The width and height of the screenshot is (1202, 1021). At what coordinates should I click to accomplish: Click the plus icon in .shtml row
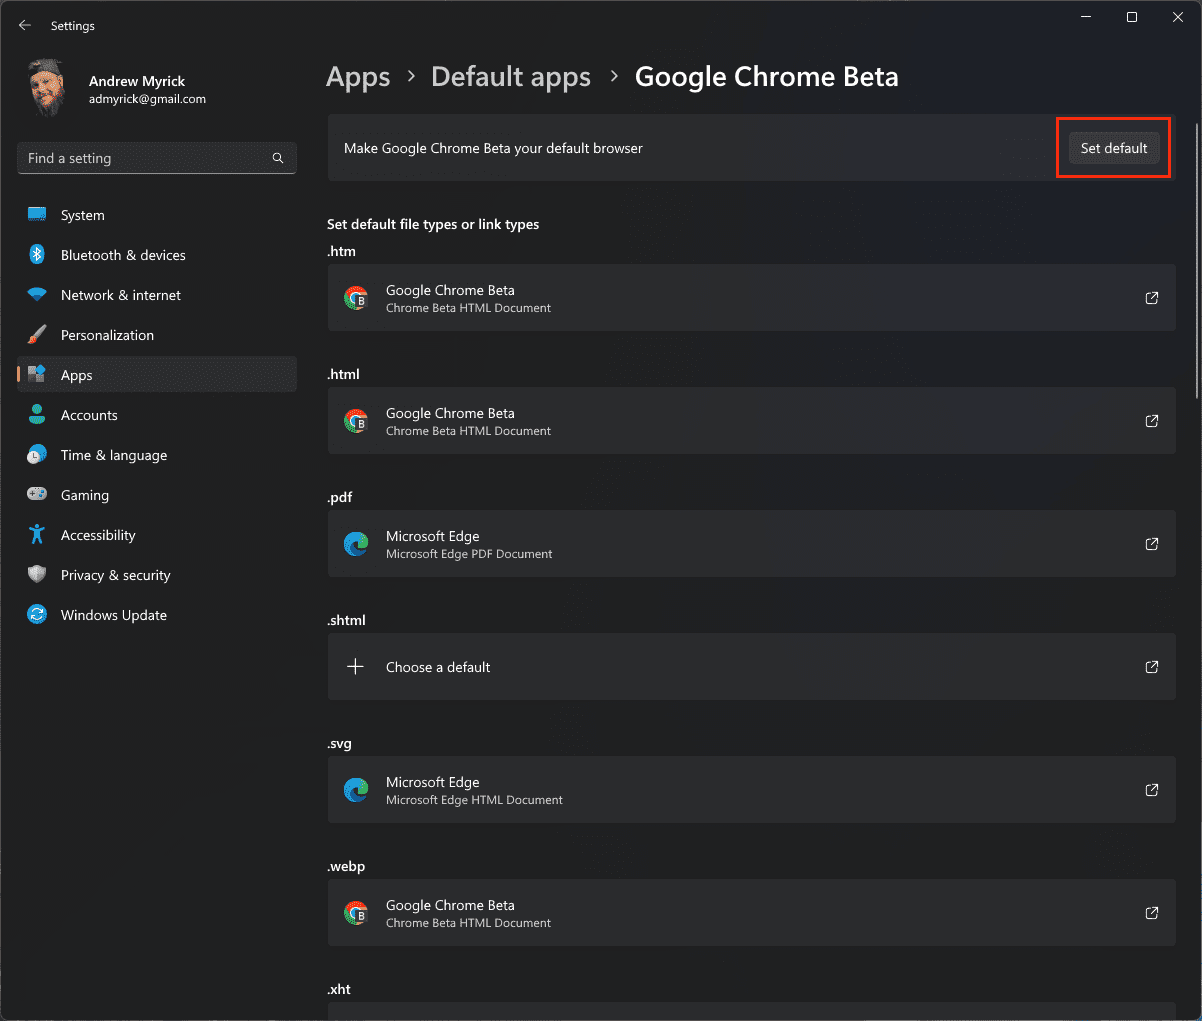click(x=355, y=667)
